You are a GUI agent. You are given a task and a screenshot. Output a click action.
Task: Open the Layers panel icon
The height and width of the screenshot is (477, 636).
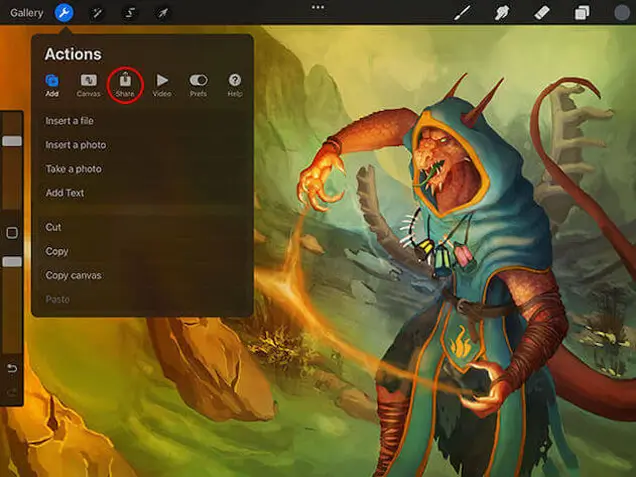pos(581,13)
